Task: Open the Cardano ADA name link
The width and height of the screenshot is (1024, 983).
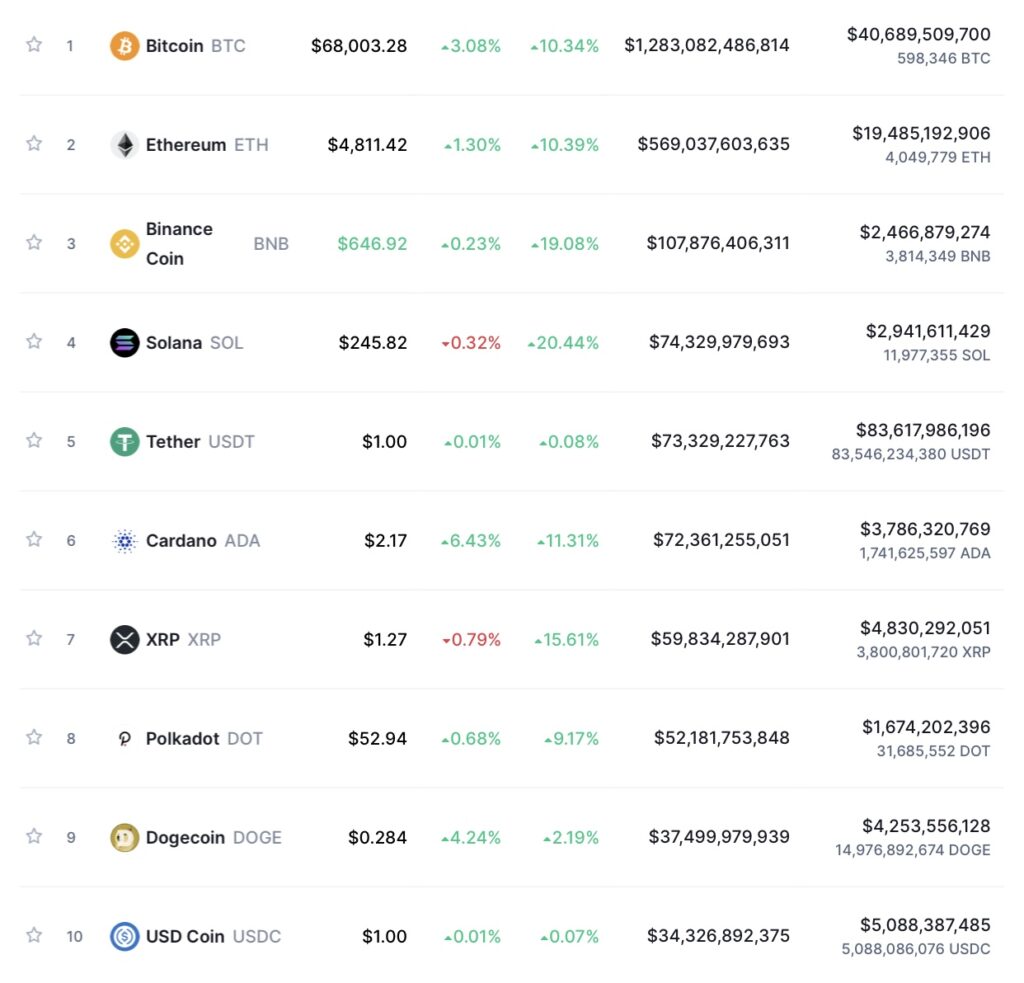Action: coord(203,540)
